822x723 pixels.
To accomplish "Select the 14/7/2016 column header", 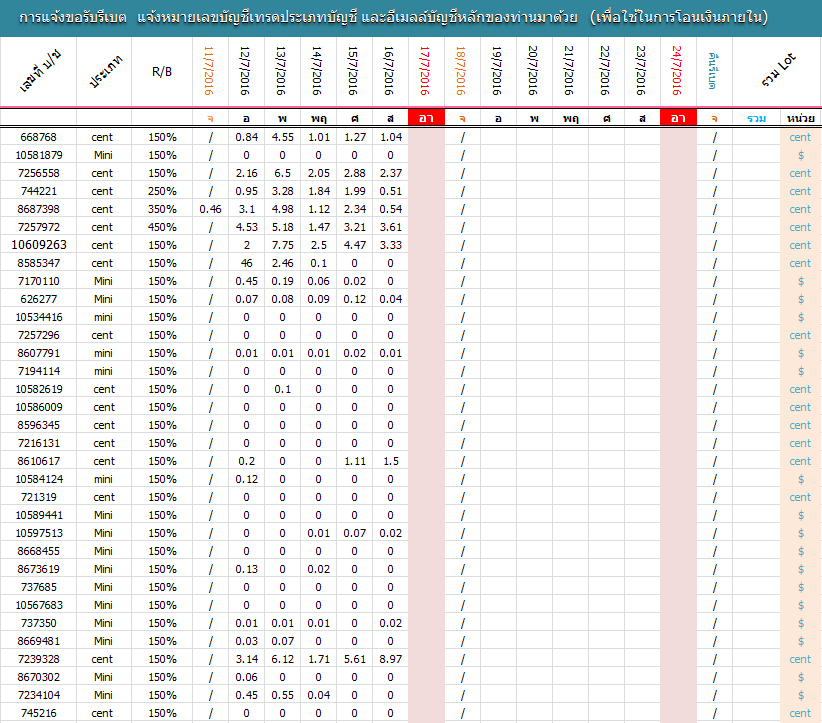I will tap(318, 72).
